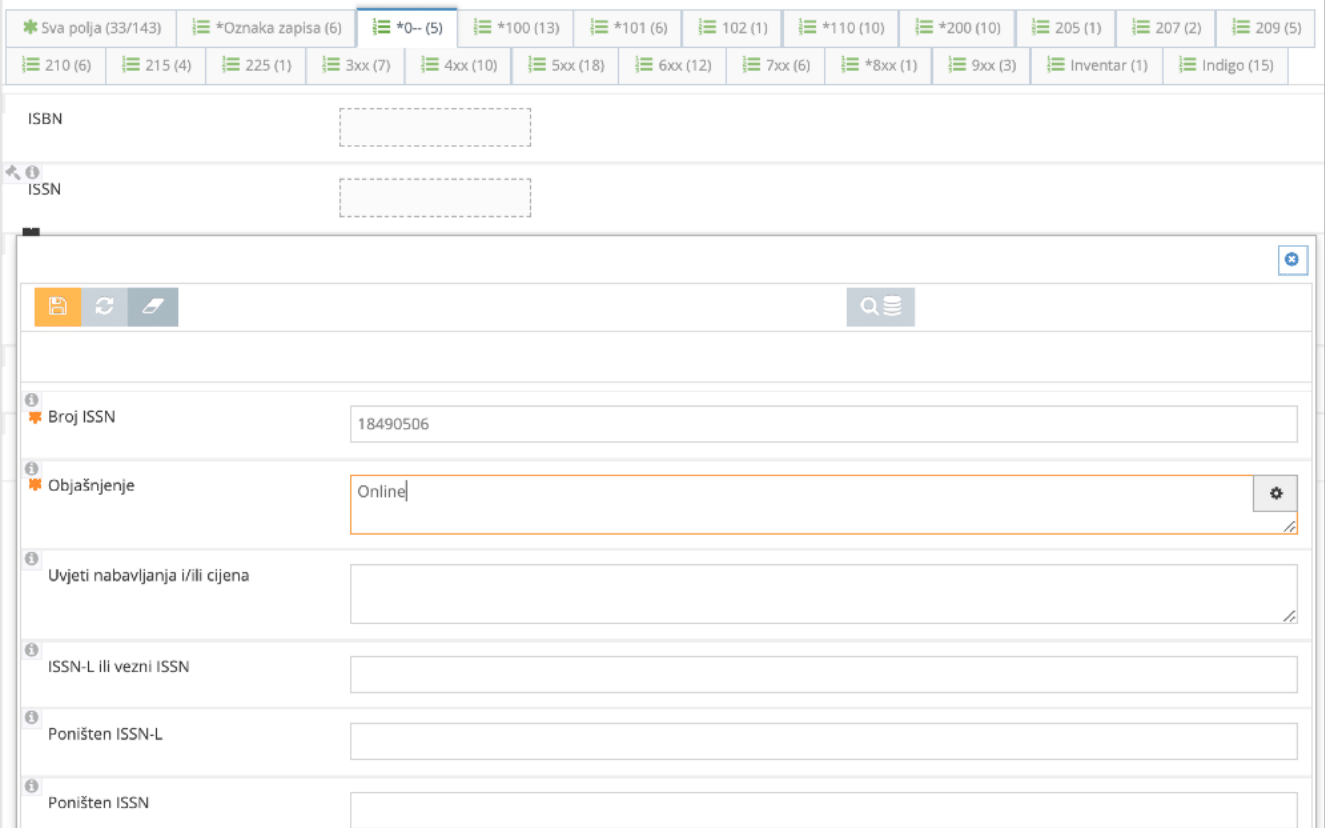Screen dimensions: 1327x828
Task: Clear the form with the eraser icon
Action: click(151, 307)
